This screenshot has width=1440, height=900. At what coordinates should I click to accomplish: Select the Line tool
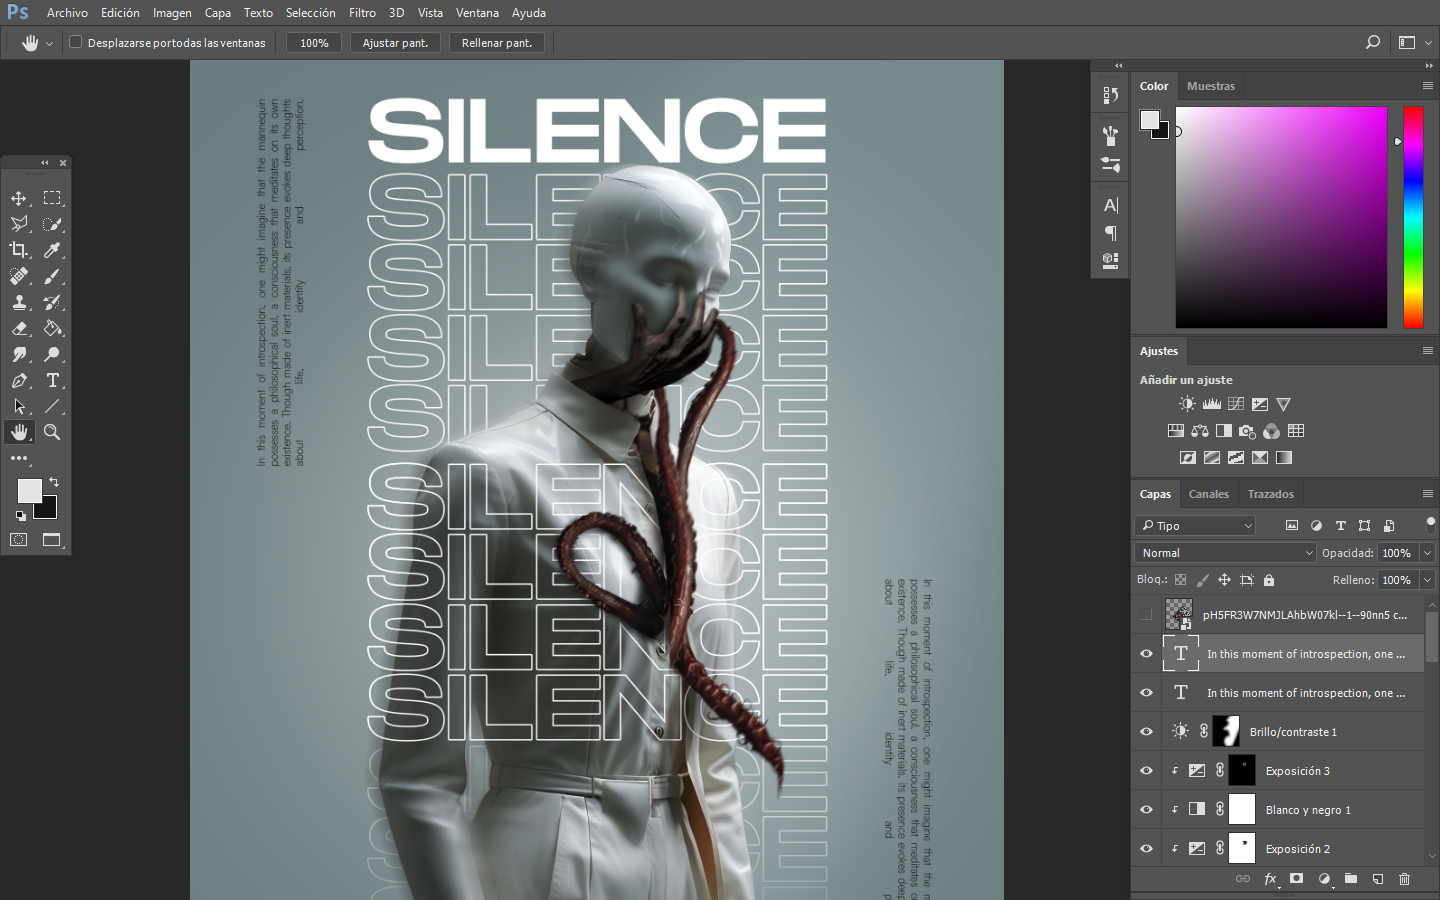[52, 406]
